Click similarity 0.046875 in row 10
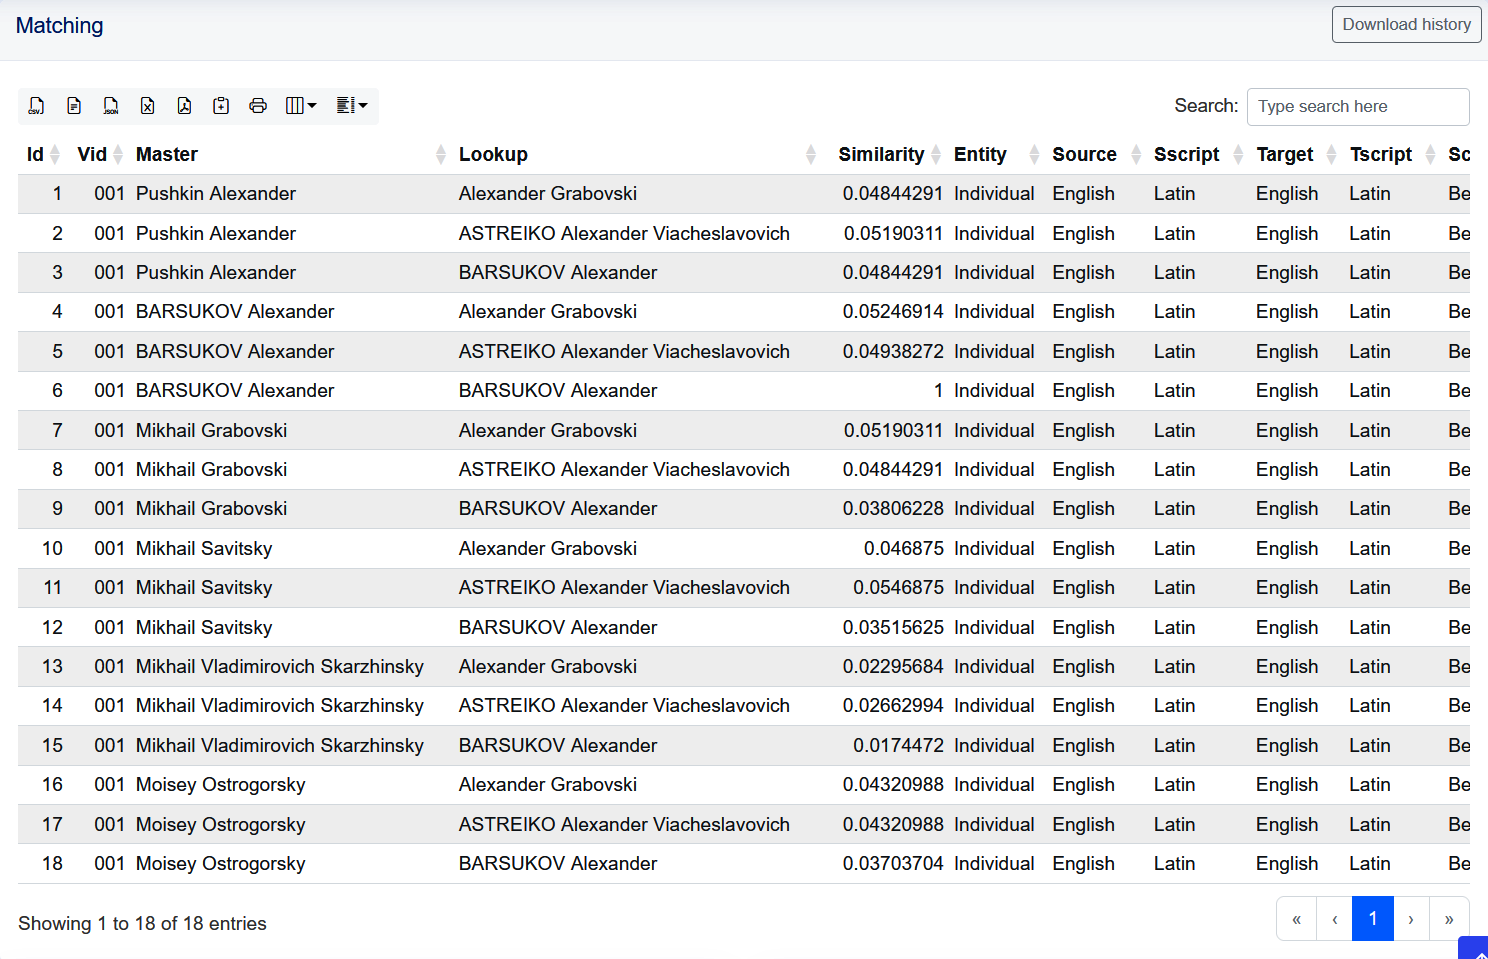The image size is (1488, 959). 903,549
